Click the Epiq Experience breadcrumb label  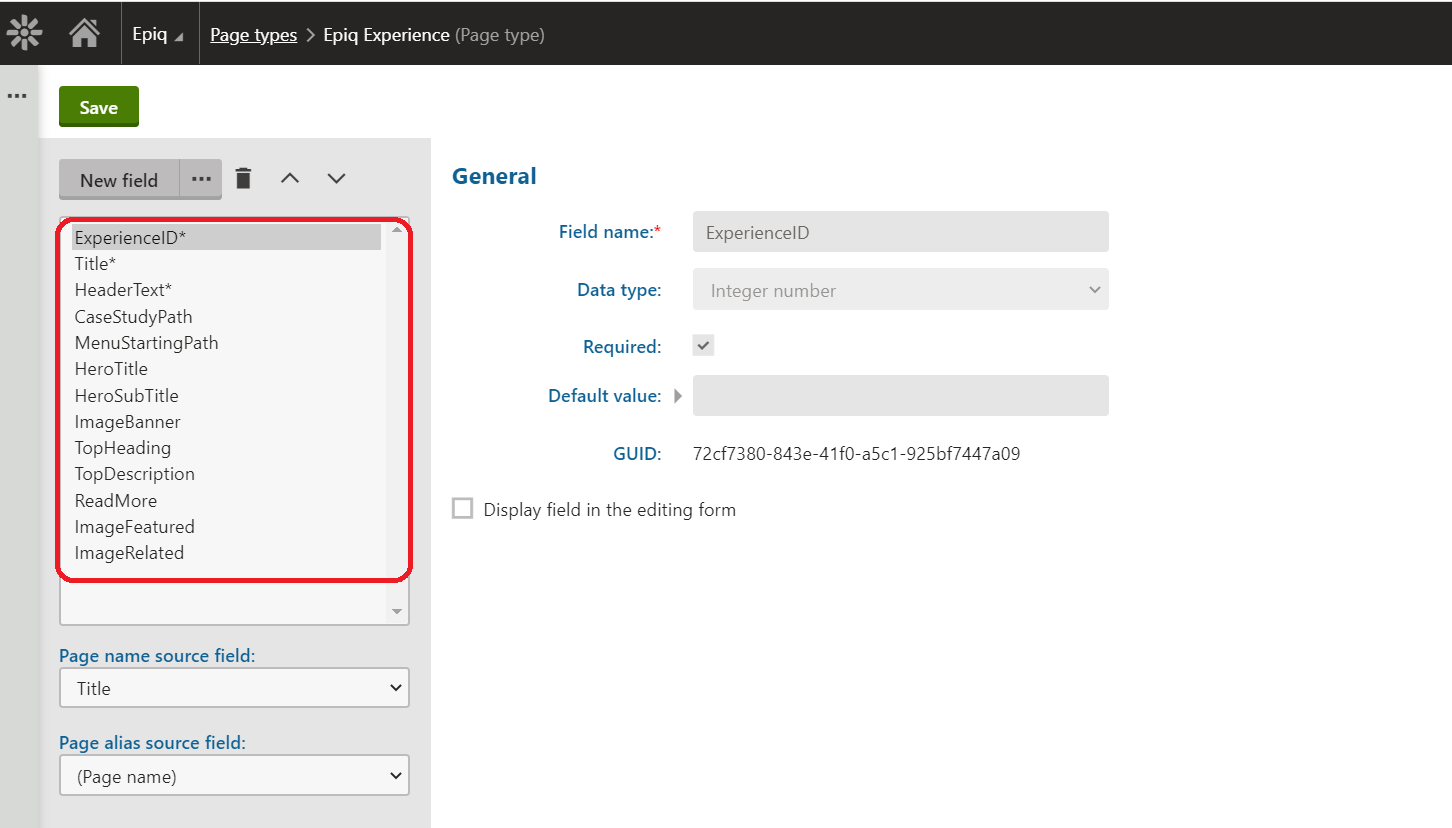click(x=386, y=34)
